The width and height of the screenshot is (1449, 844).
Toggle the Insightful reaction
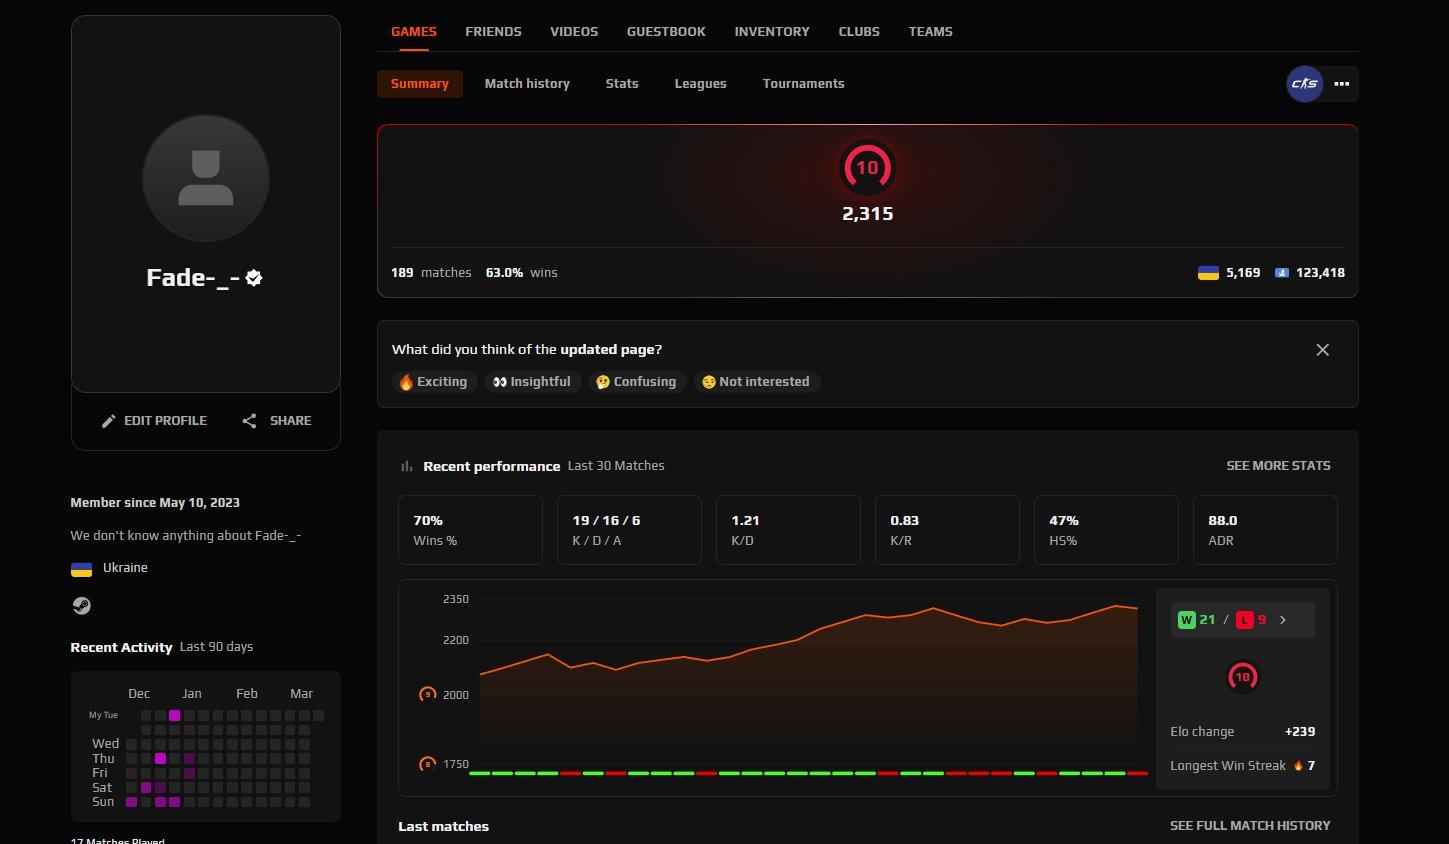pos(532,381)
